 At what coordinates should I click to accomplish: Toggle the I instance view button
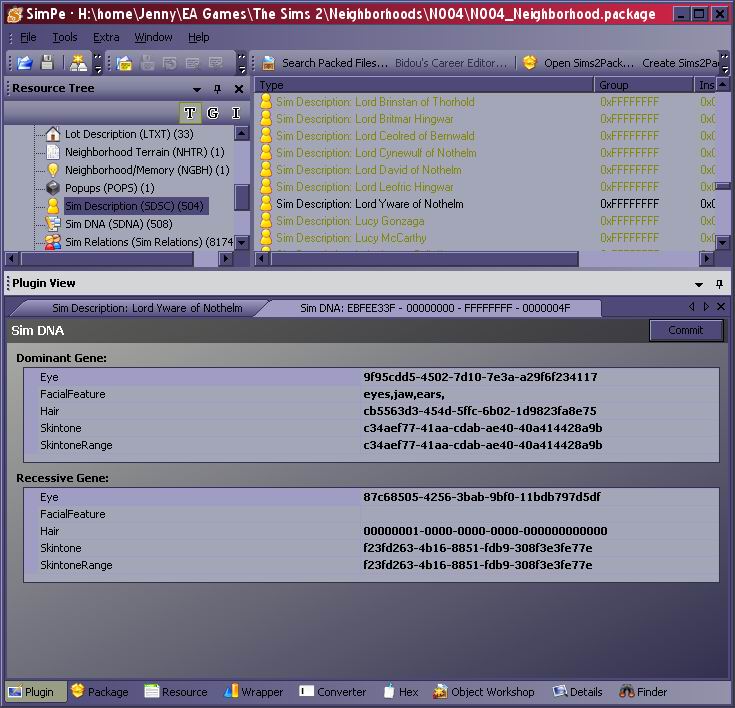236,113
